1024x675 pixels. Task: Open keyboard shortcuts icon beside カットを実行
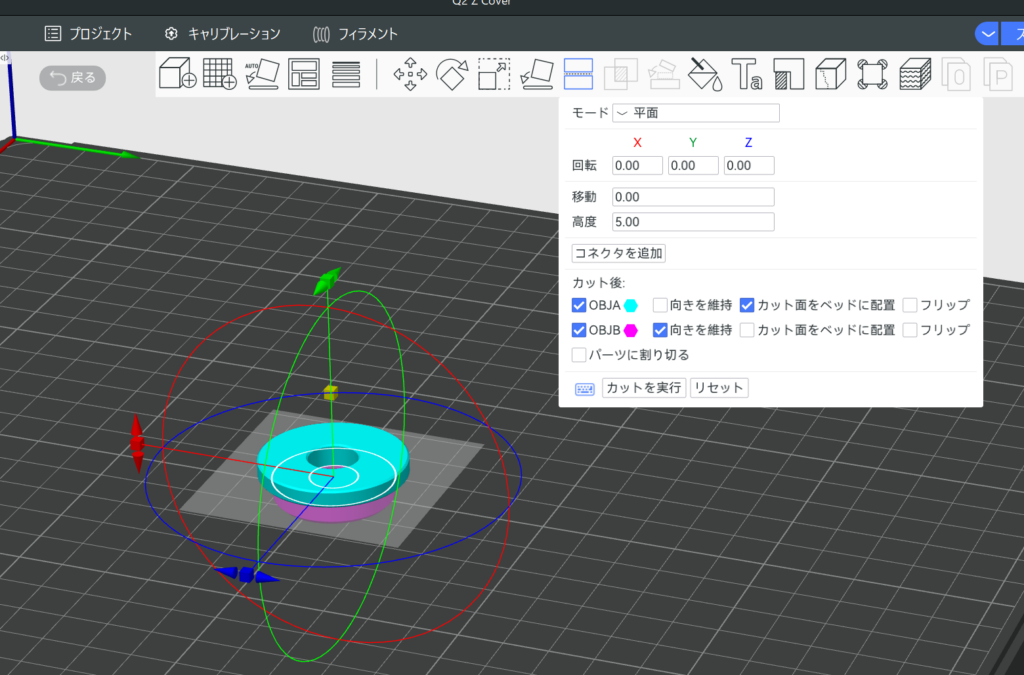pos(585,388)
